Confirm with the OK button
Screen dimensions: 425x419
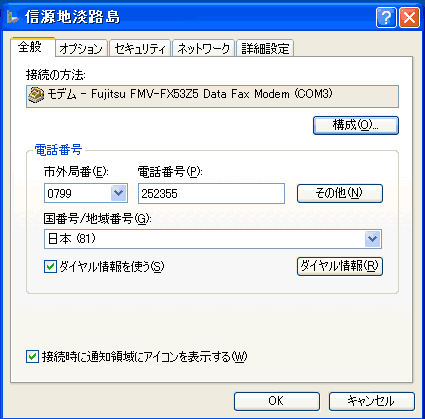pos(277,401)
